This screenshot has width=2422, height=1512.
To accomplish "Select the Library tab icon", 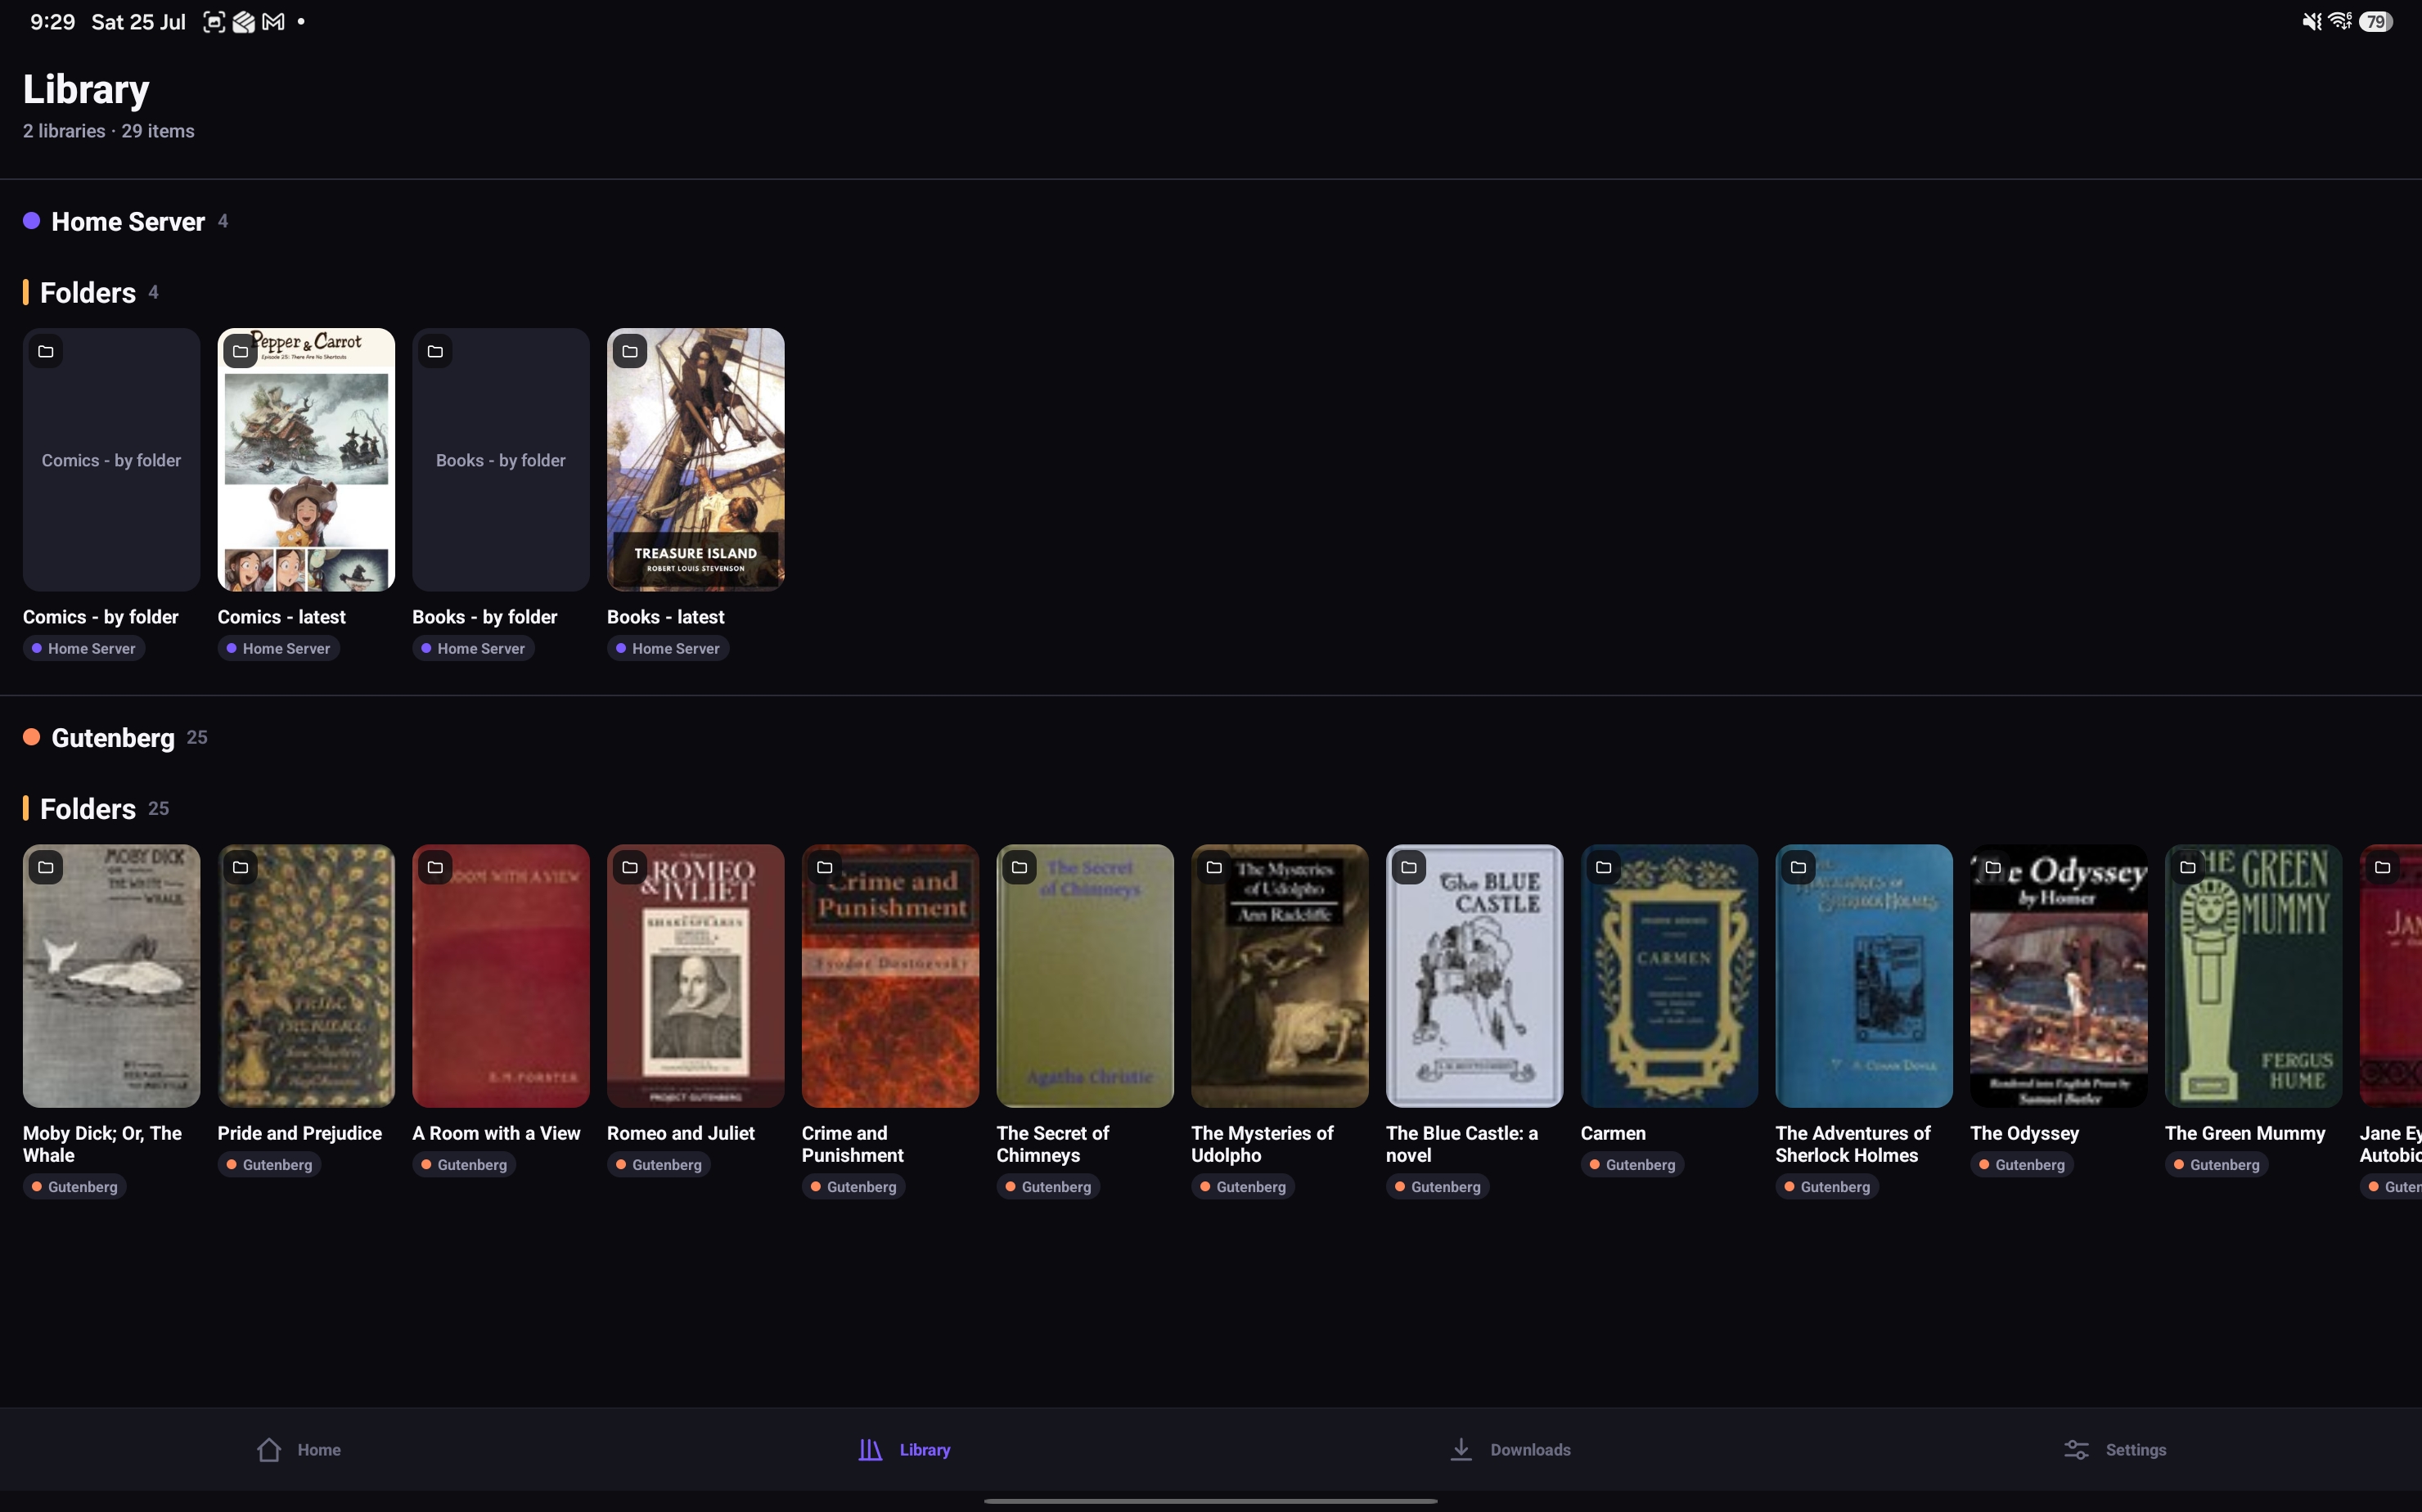I will (871, 1449).
